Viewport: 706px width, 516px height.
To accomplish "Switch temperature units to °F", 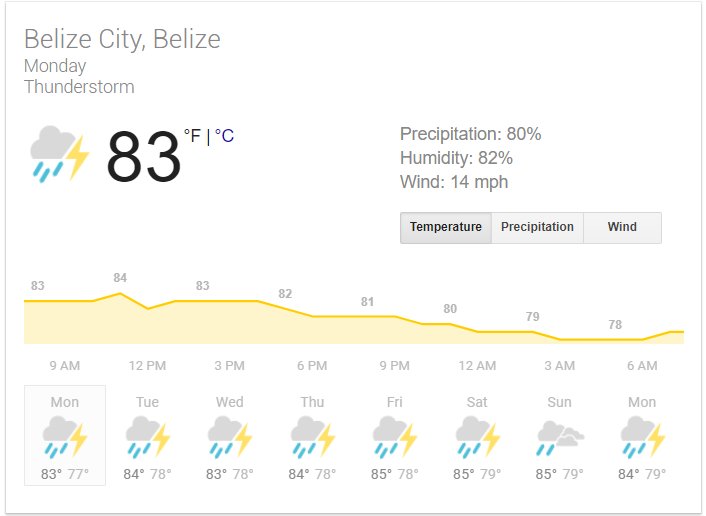I will [x=192, y=135].
